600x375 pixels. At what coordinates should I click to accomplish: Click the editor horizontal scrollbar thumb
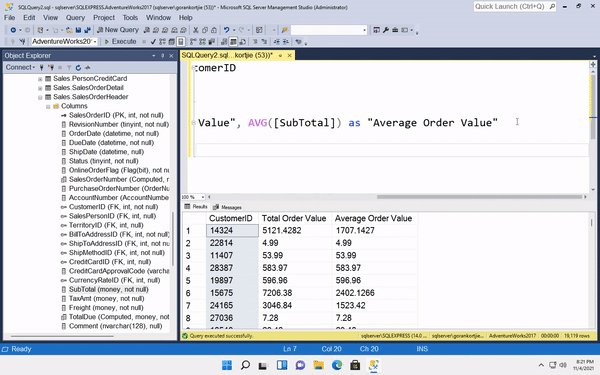click(x=479, y=197)
